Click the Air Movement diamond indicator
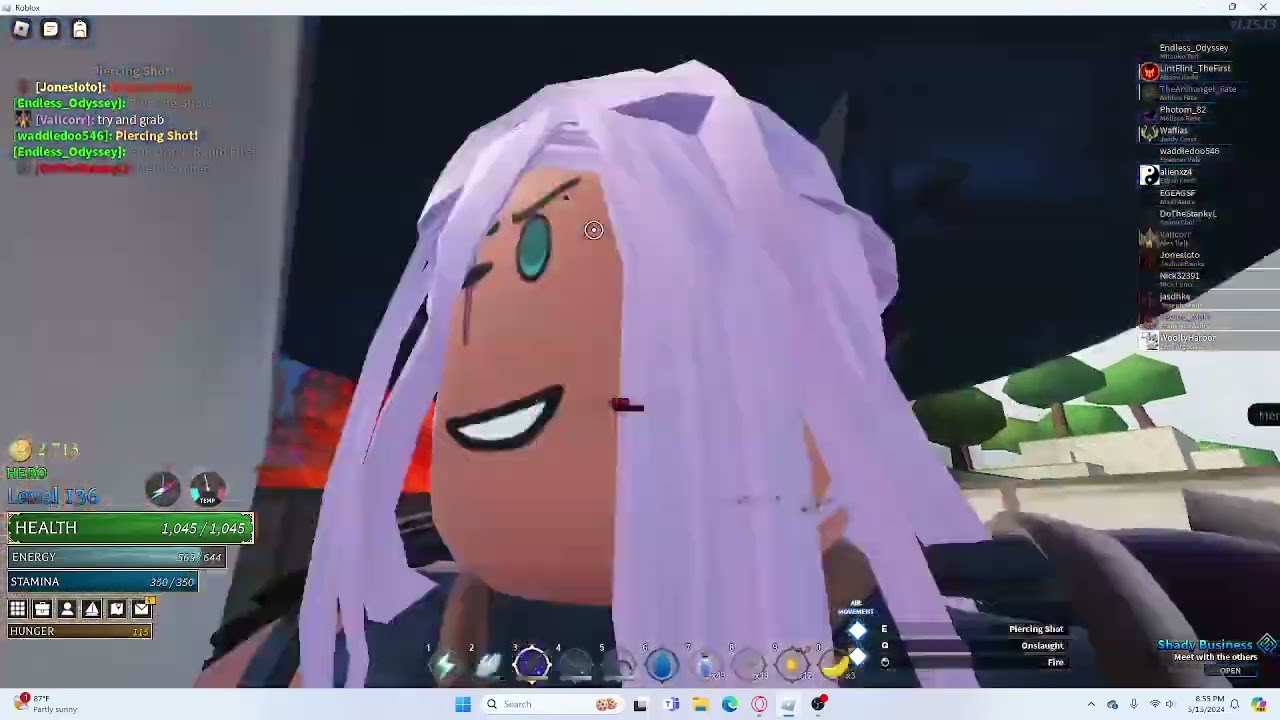The height and width of the screenshot is (720, 1280). pos(857,629)
